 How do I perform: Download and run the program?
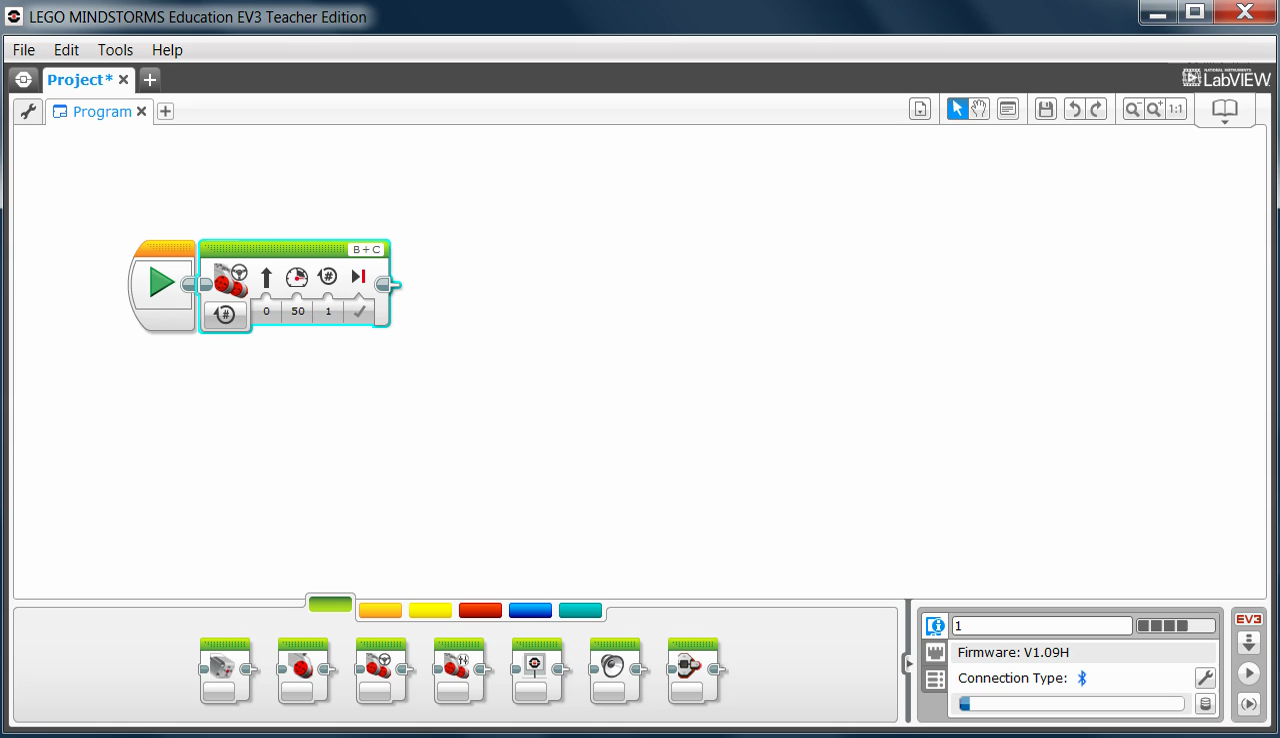click(1248, 673)
